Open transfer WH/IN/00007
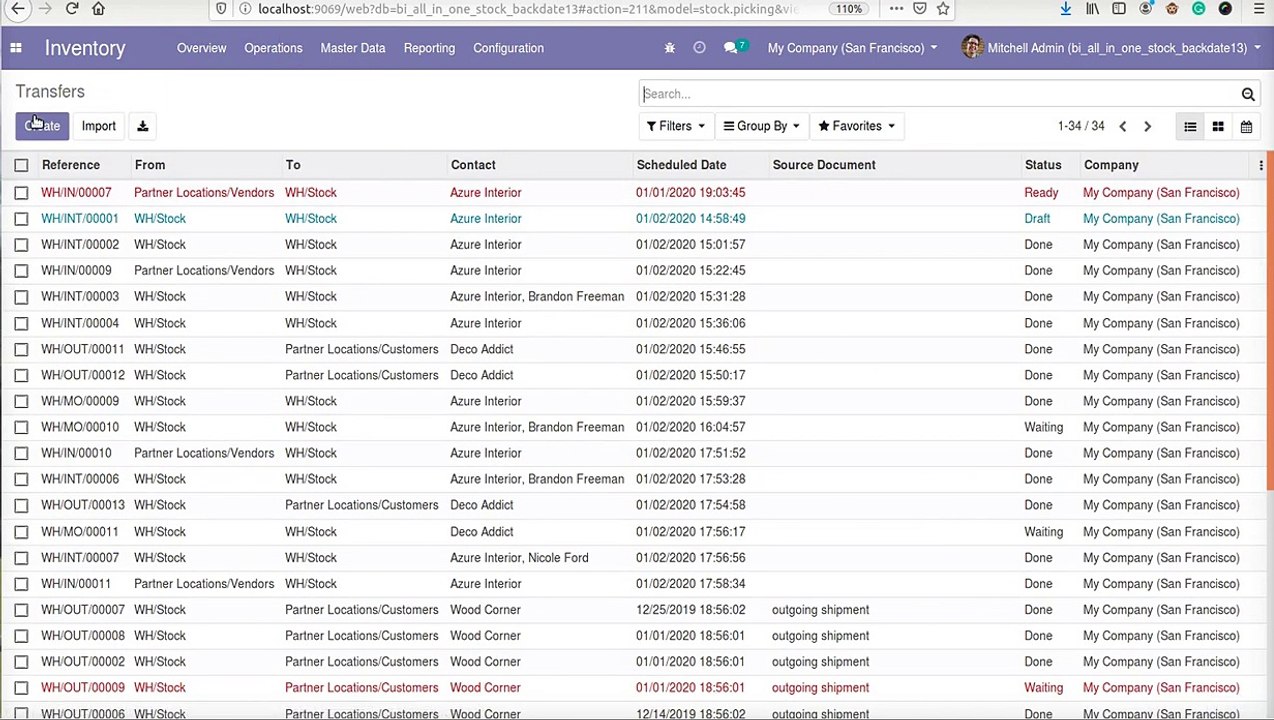1274x720 pixels. [x=76, y=192]
